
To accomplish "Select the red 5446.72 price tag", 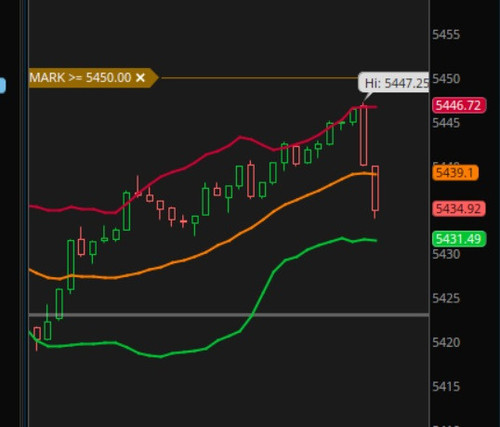I will [x=459, y=105].
